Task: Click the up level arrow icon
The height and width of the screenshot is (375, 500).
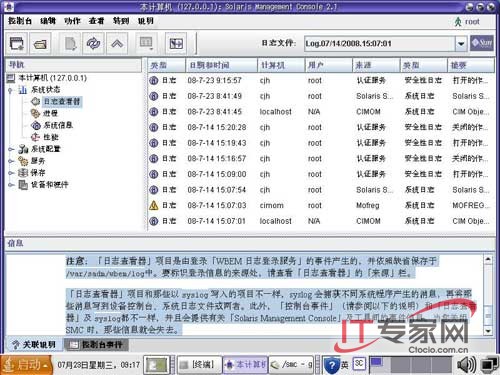Action: point(117,43)
